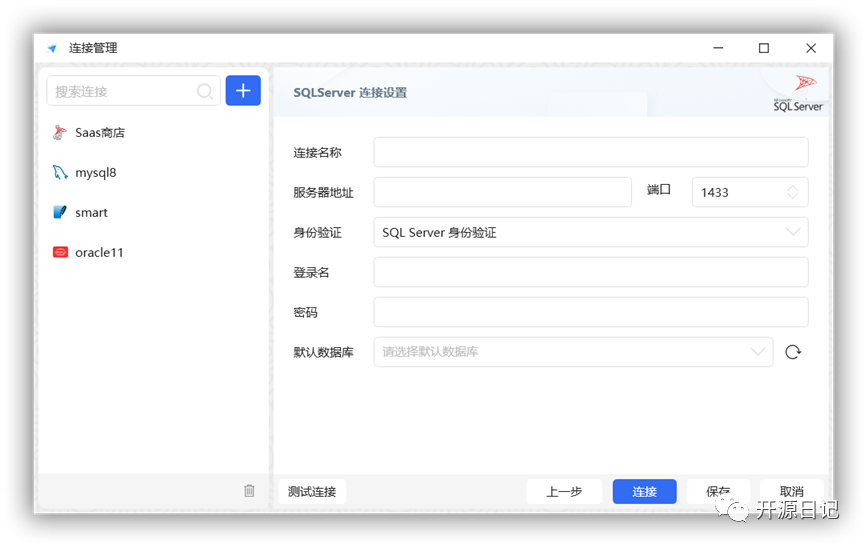
Task: Click the app paper plane icon
Action: (x=52, y=48)
